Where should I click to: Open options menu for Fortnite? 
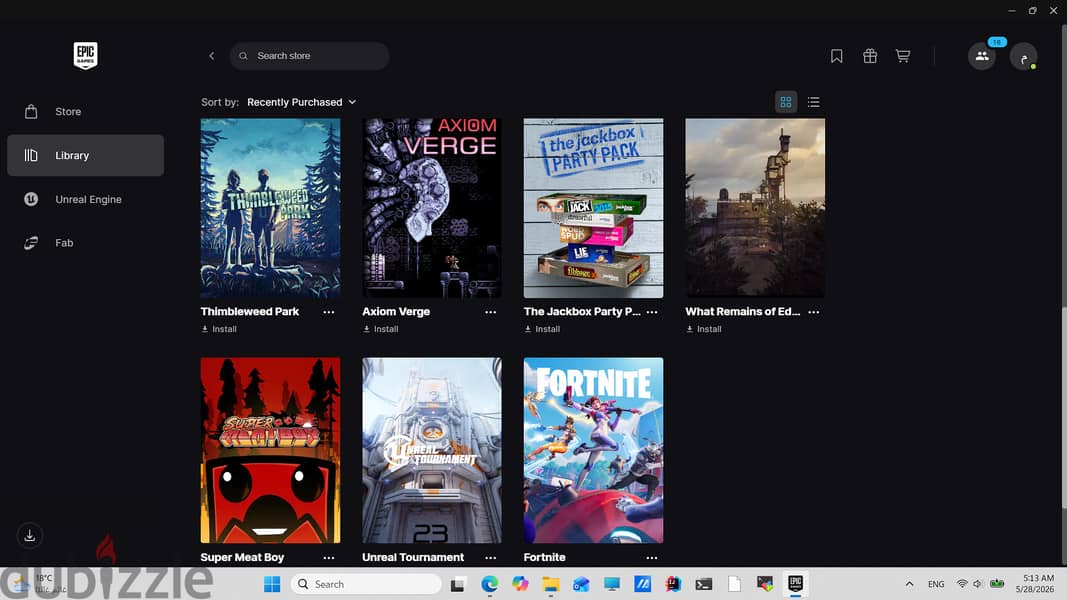click(x=652, y=557)
